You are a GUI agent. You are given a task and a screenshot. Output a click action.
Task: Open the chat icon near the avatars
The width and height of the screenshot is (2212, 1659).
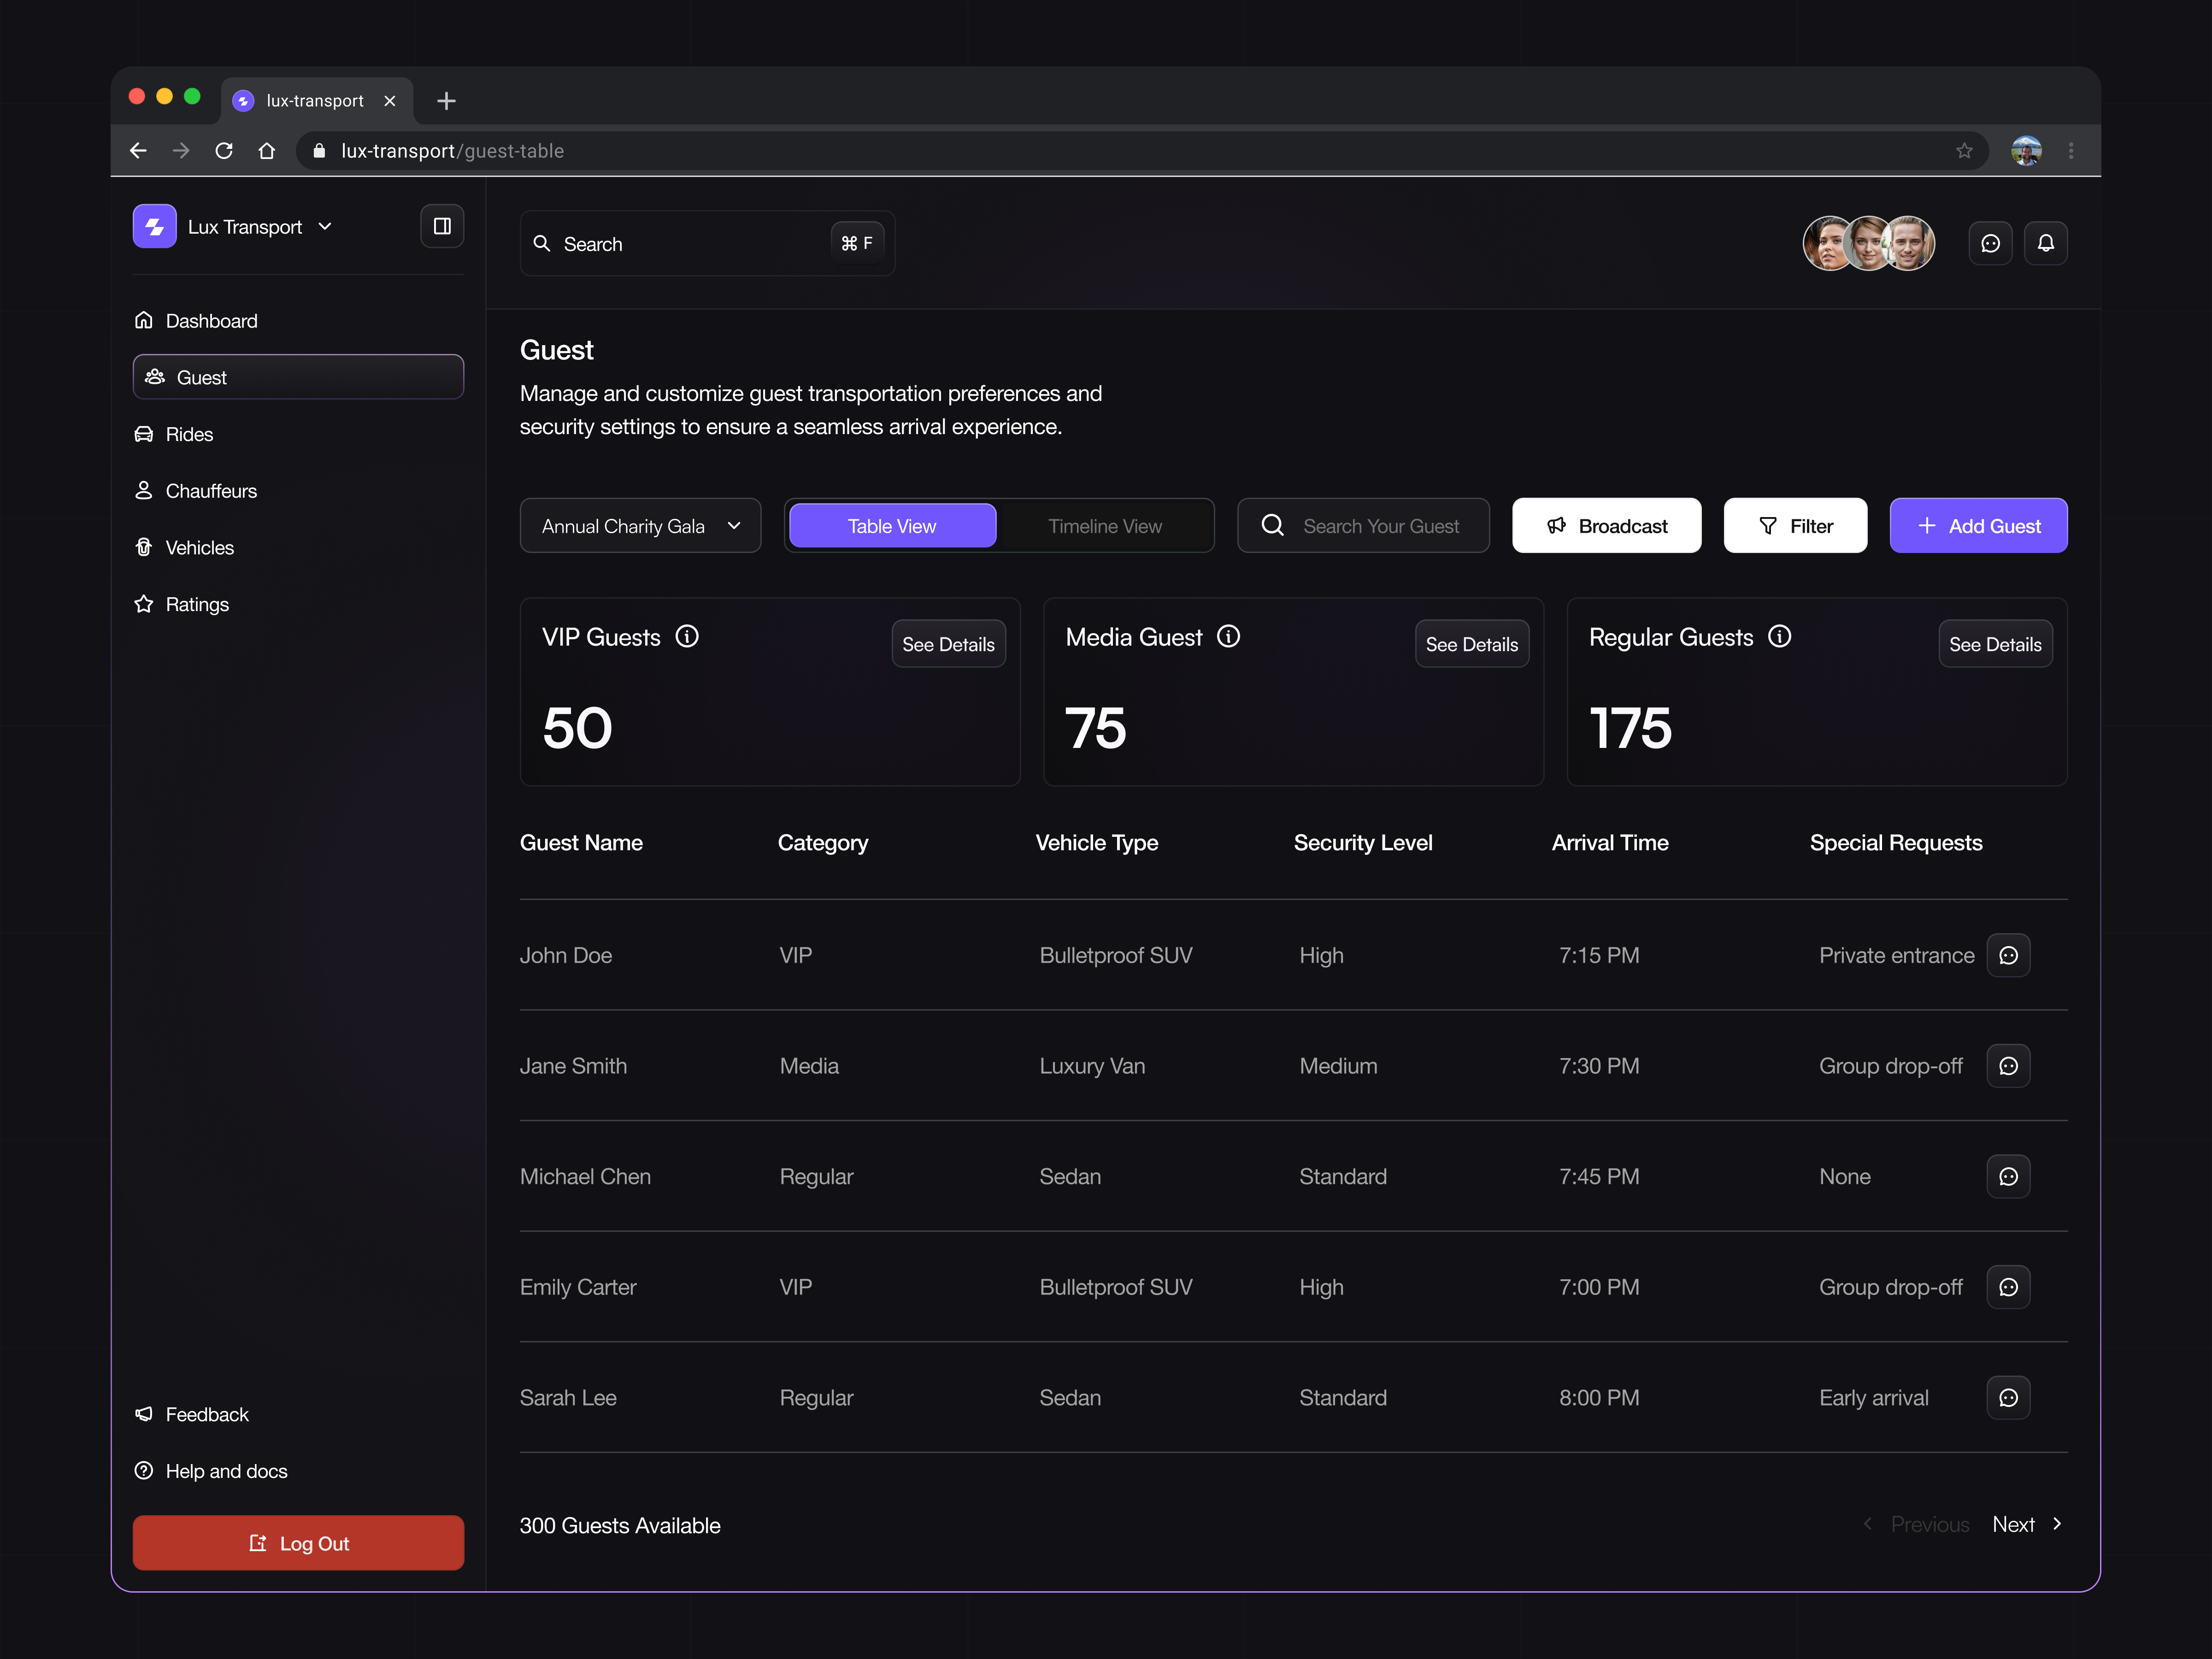[1990, 242]
